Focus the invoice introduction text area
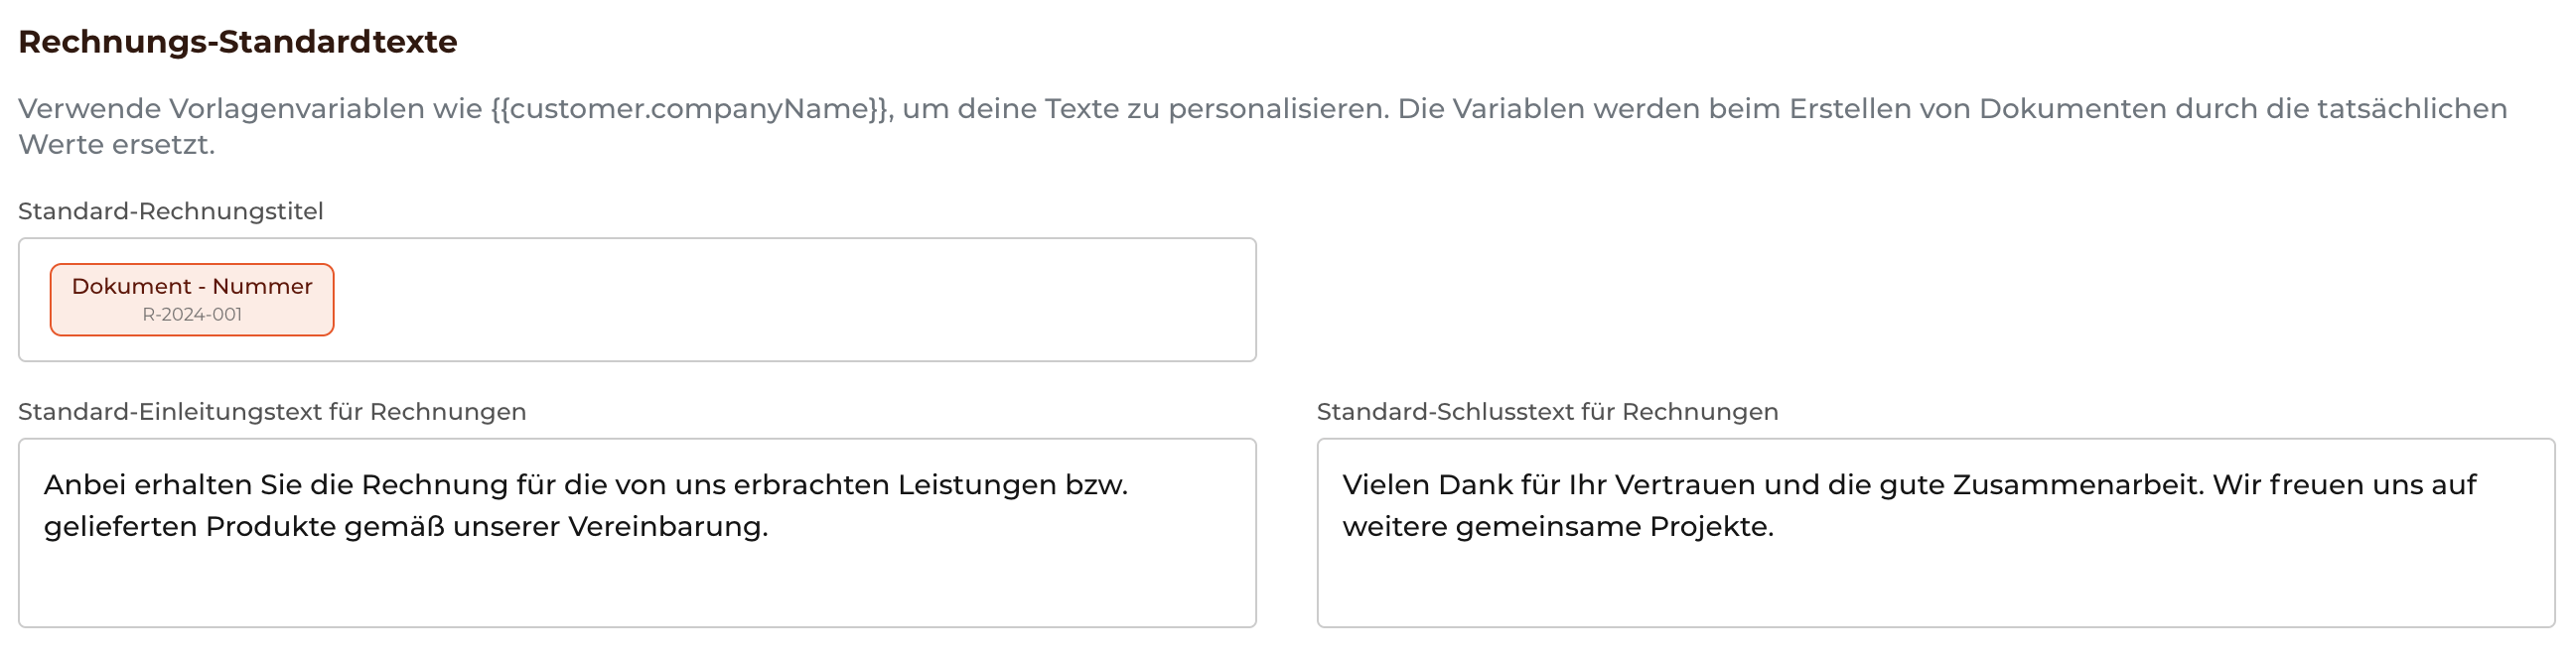Screen dimensions: 2576x659 pyautogui.click(x=637, y=532)
